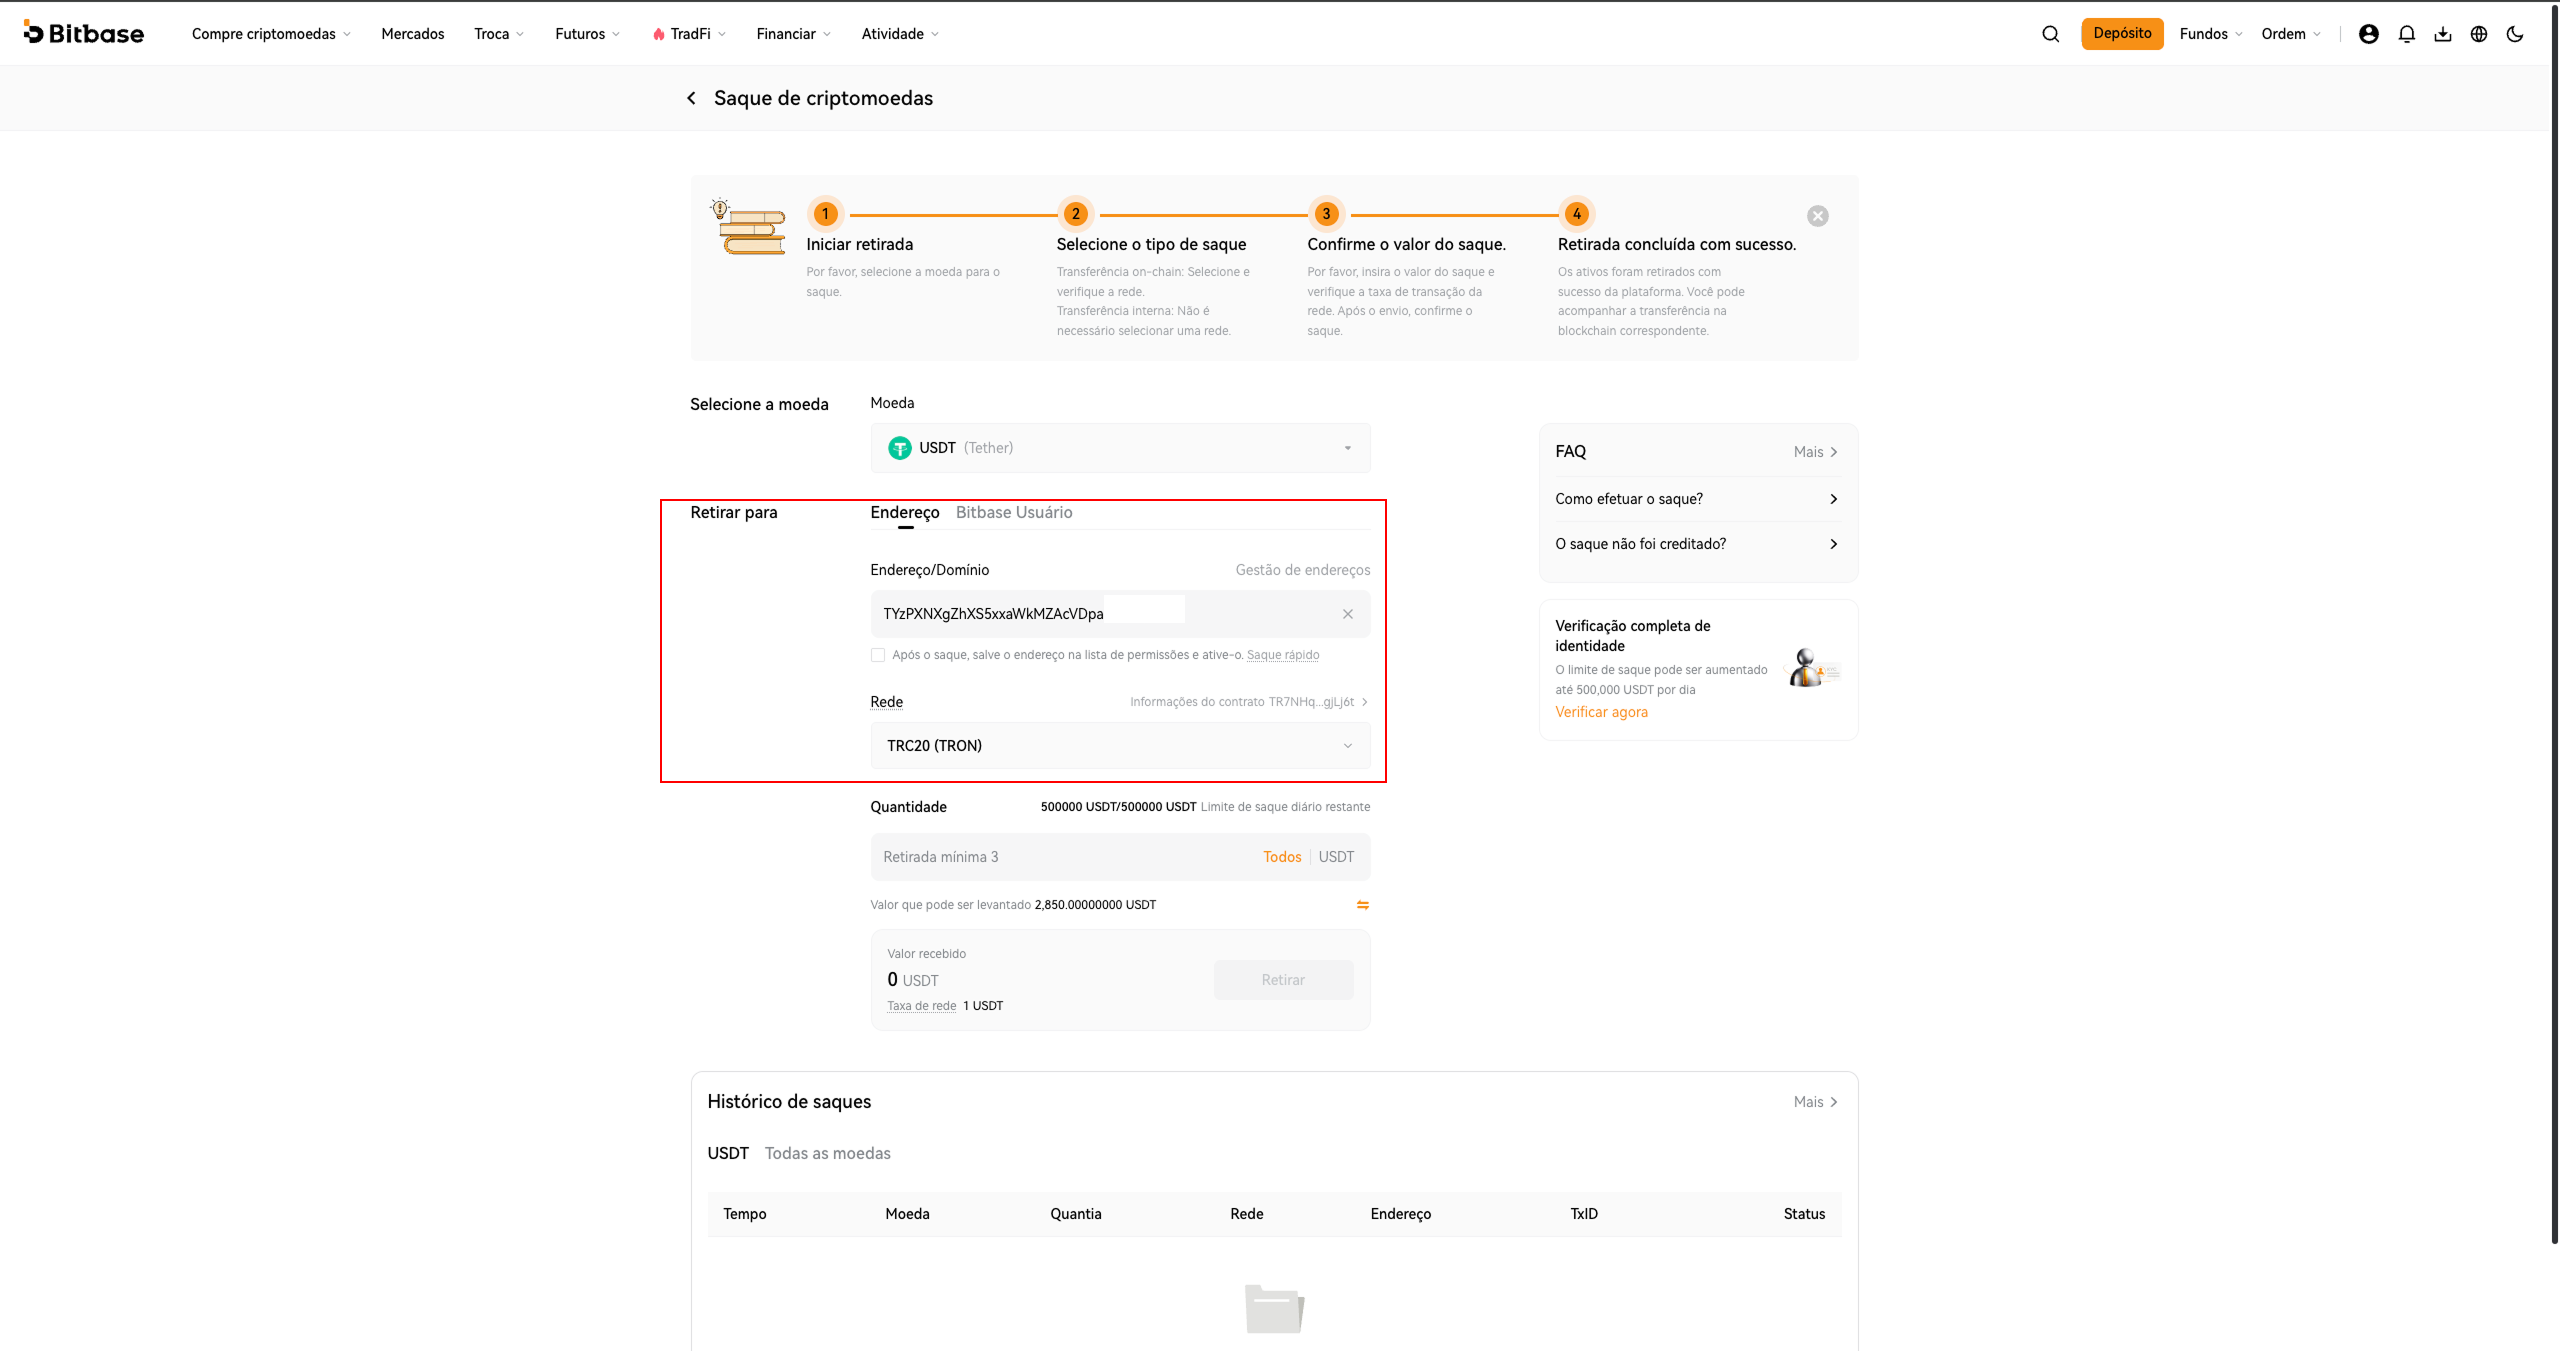Viewport: 2560px width, 1351px height.
Task: Expand the Atividade menu
Action: pyautogui.click(x=899, y=34)
